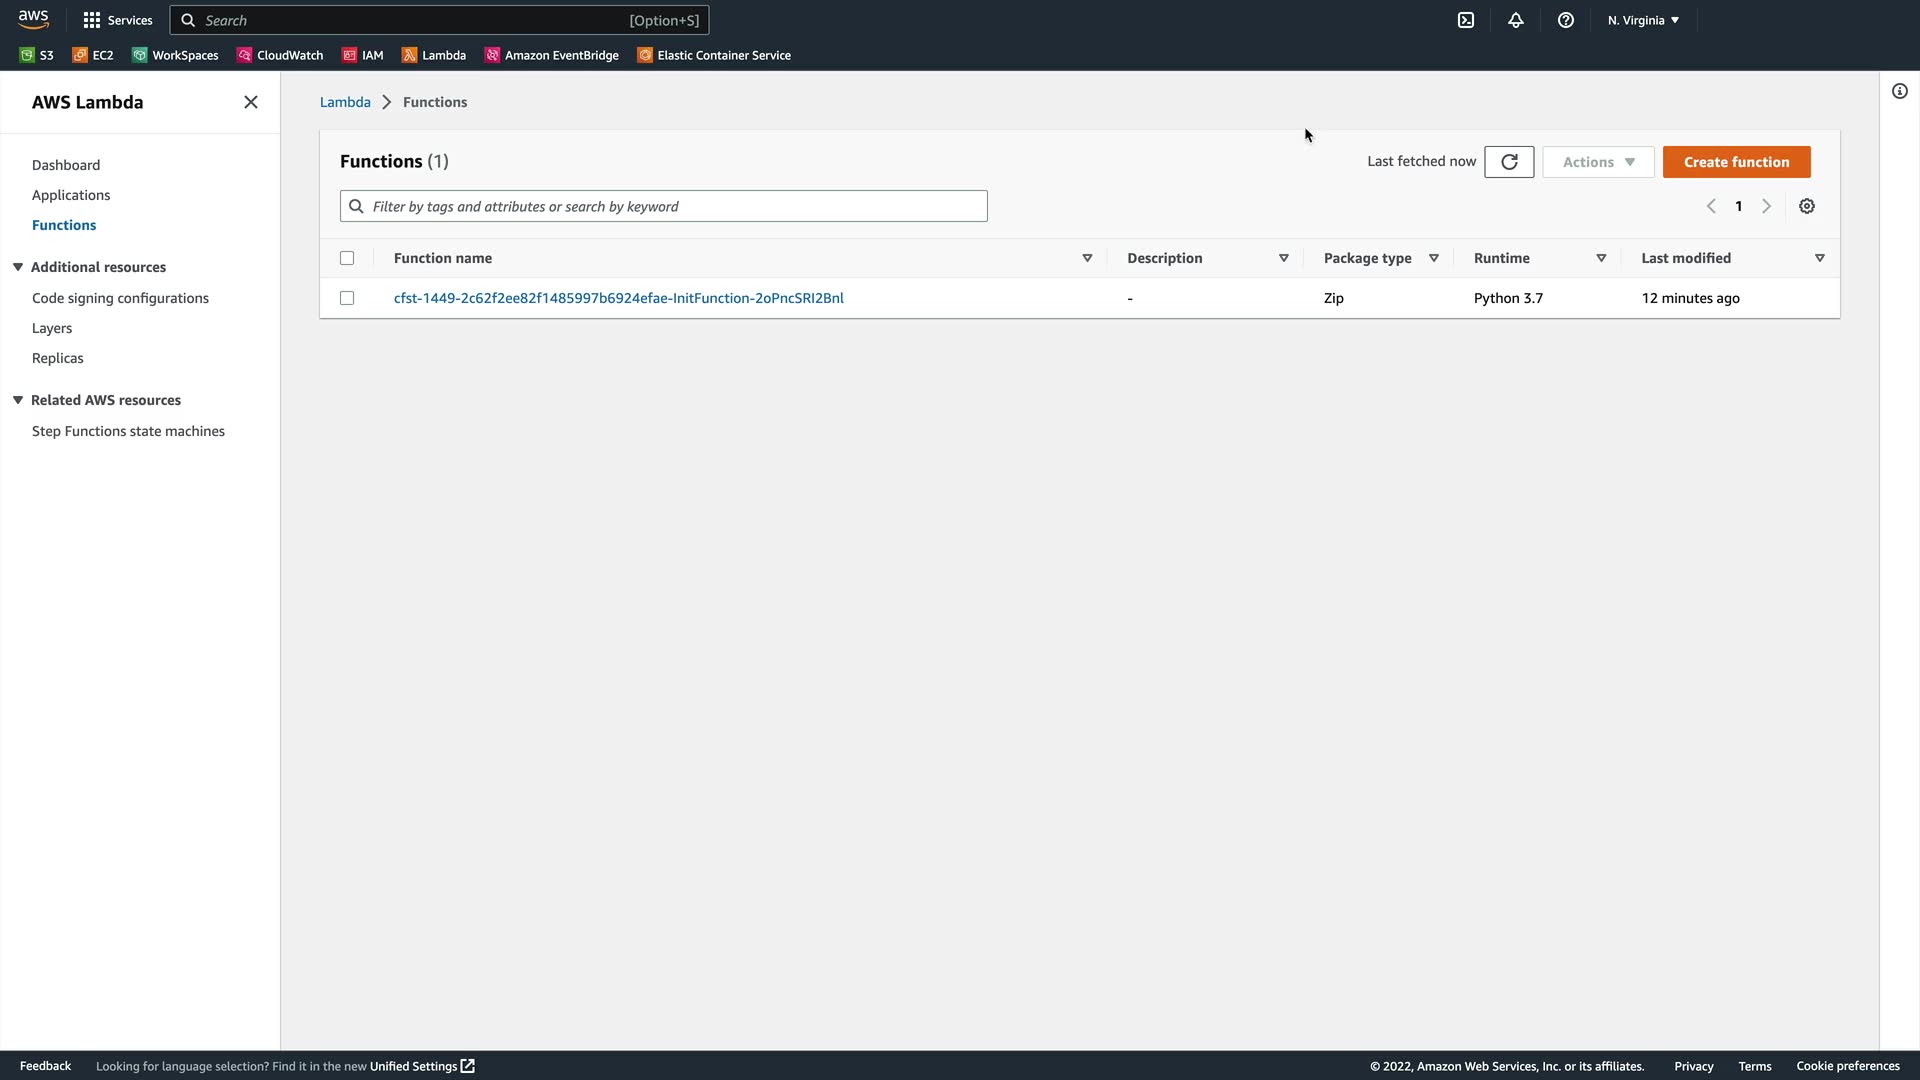This screenshot has height=1080, width=1920.
Task: Open the CloudShell icon in top bar
Action: click(x=1466, y=20)
